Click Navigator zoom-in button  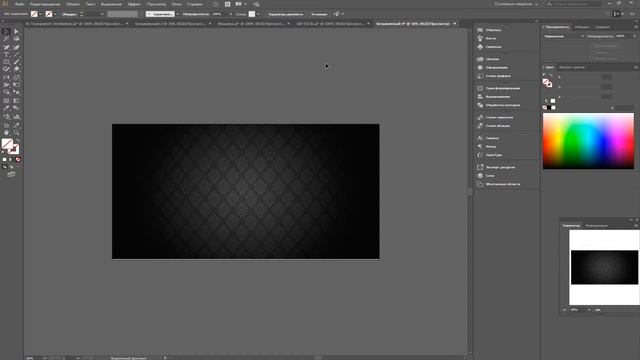(598, 310)
